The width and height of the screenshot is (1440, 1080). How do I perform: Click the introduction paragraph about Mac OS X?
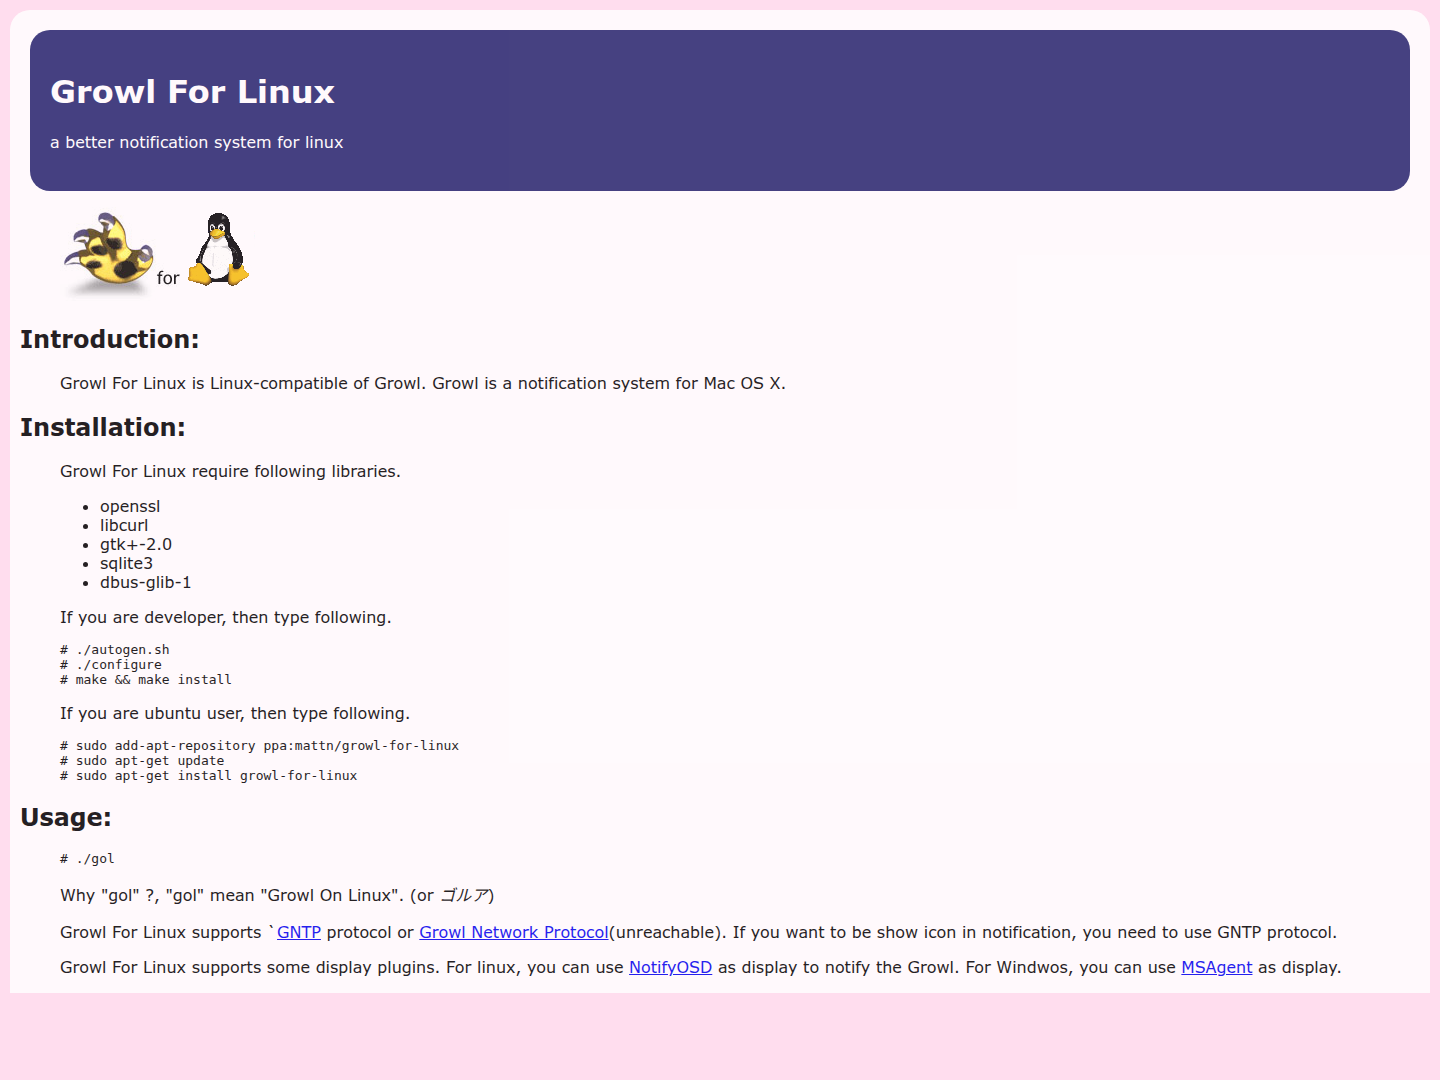(x=423, y=383)
